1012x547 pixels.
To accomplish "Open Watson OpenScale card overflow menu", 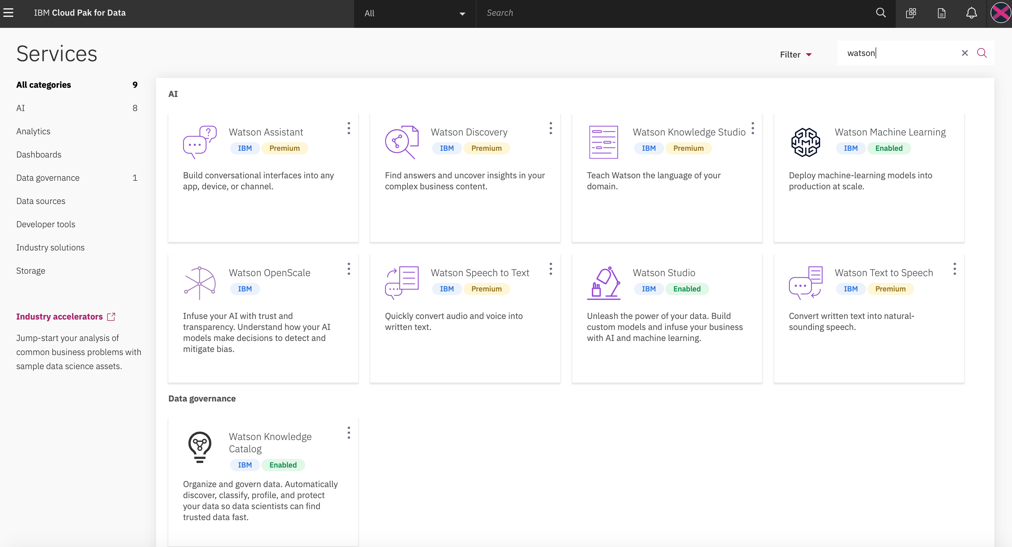I will click(x=349, y=269).
